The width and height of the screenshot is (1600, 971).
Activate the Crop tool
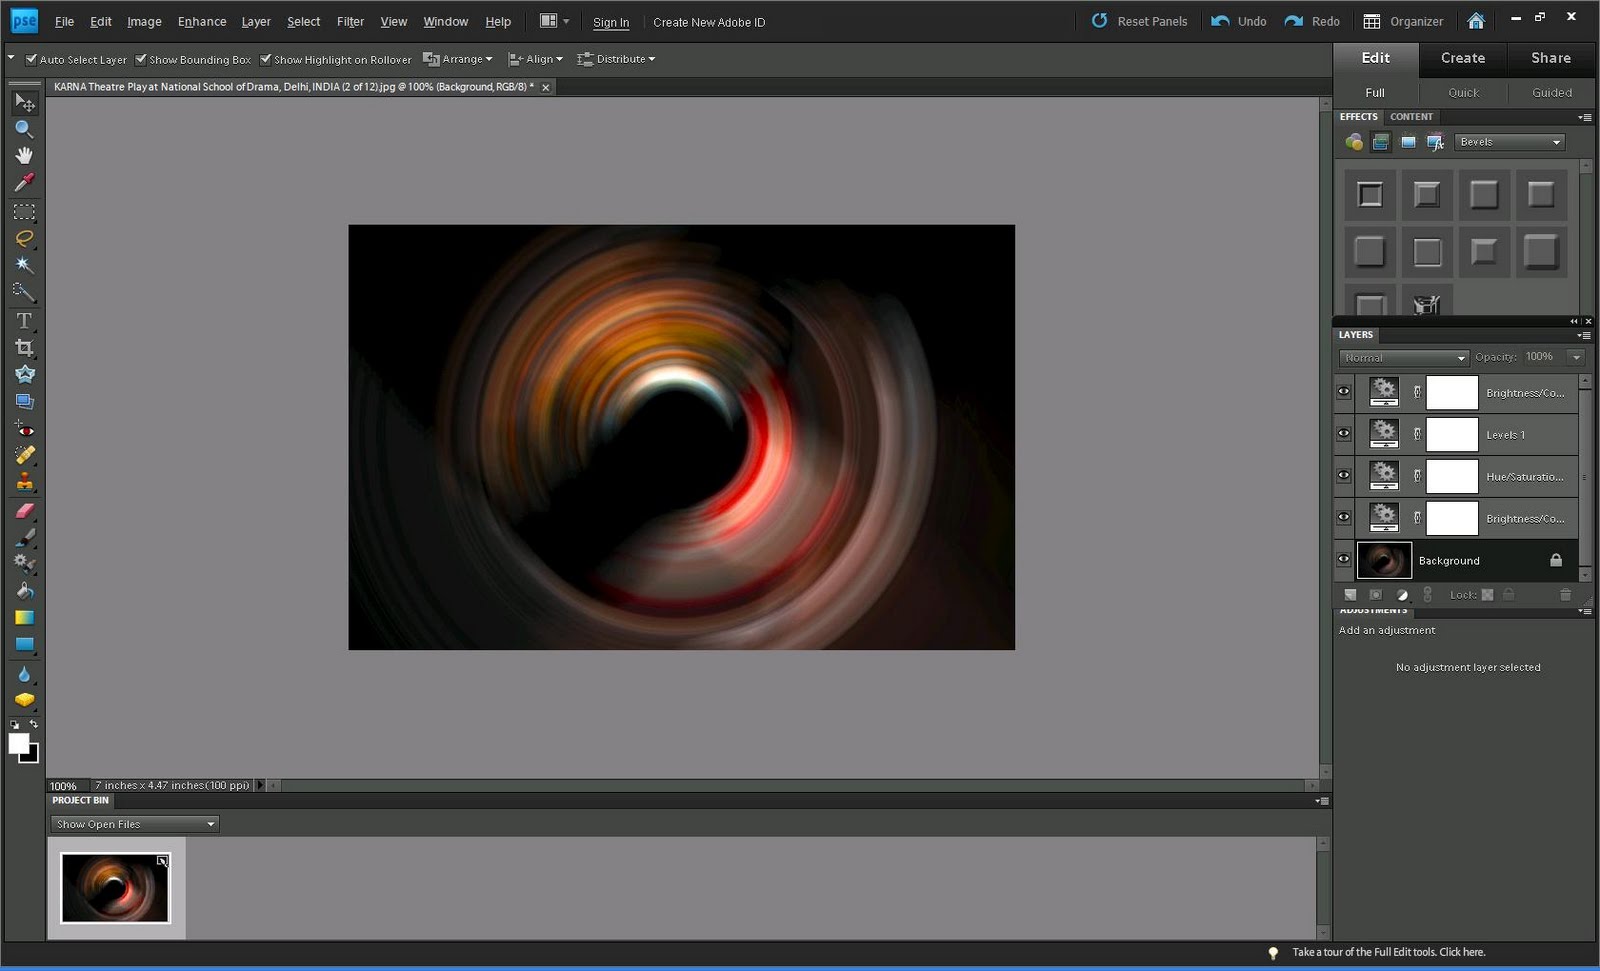pos(24,347)
